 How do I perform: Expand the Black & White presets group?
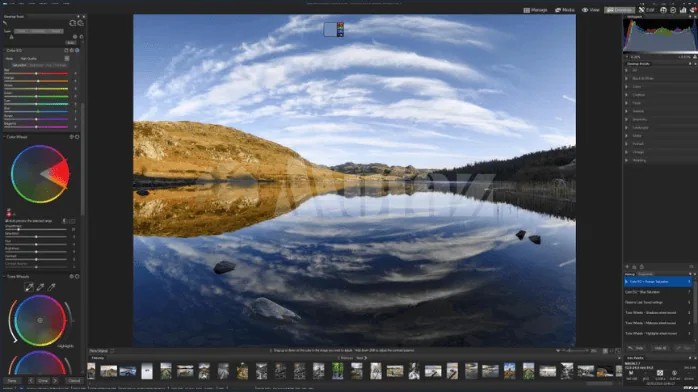pyautogui.click(x=627, y=78)
